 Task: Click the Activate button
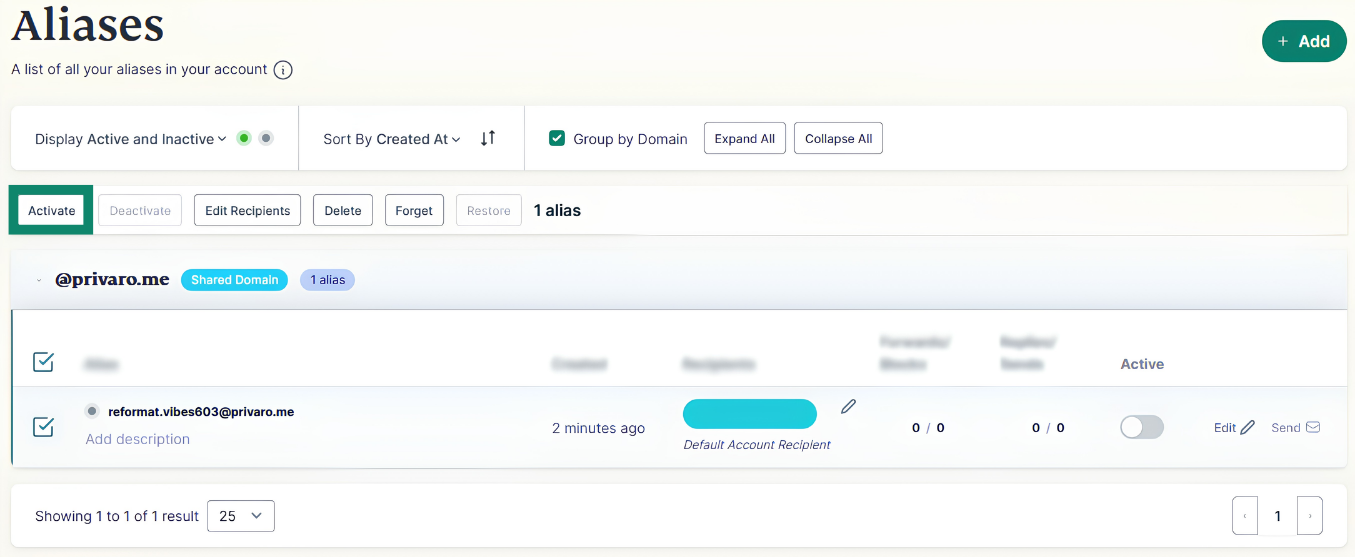coord(51,210)
